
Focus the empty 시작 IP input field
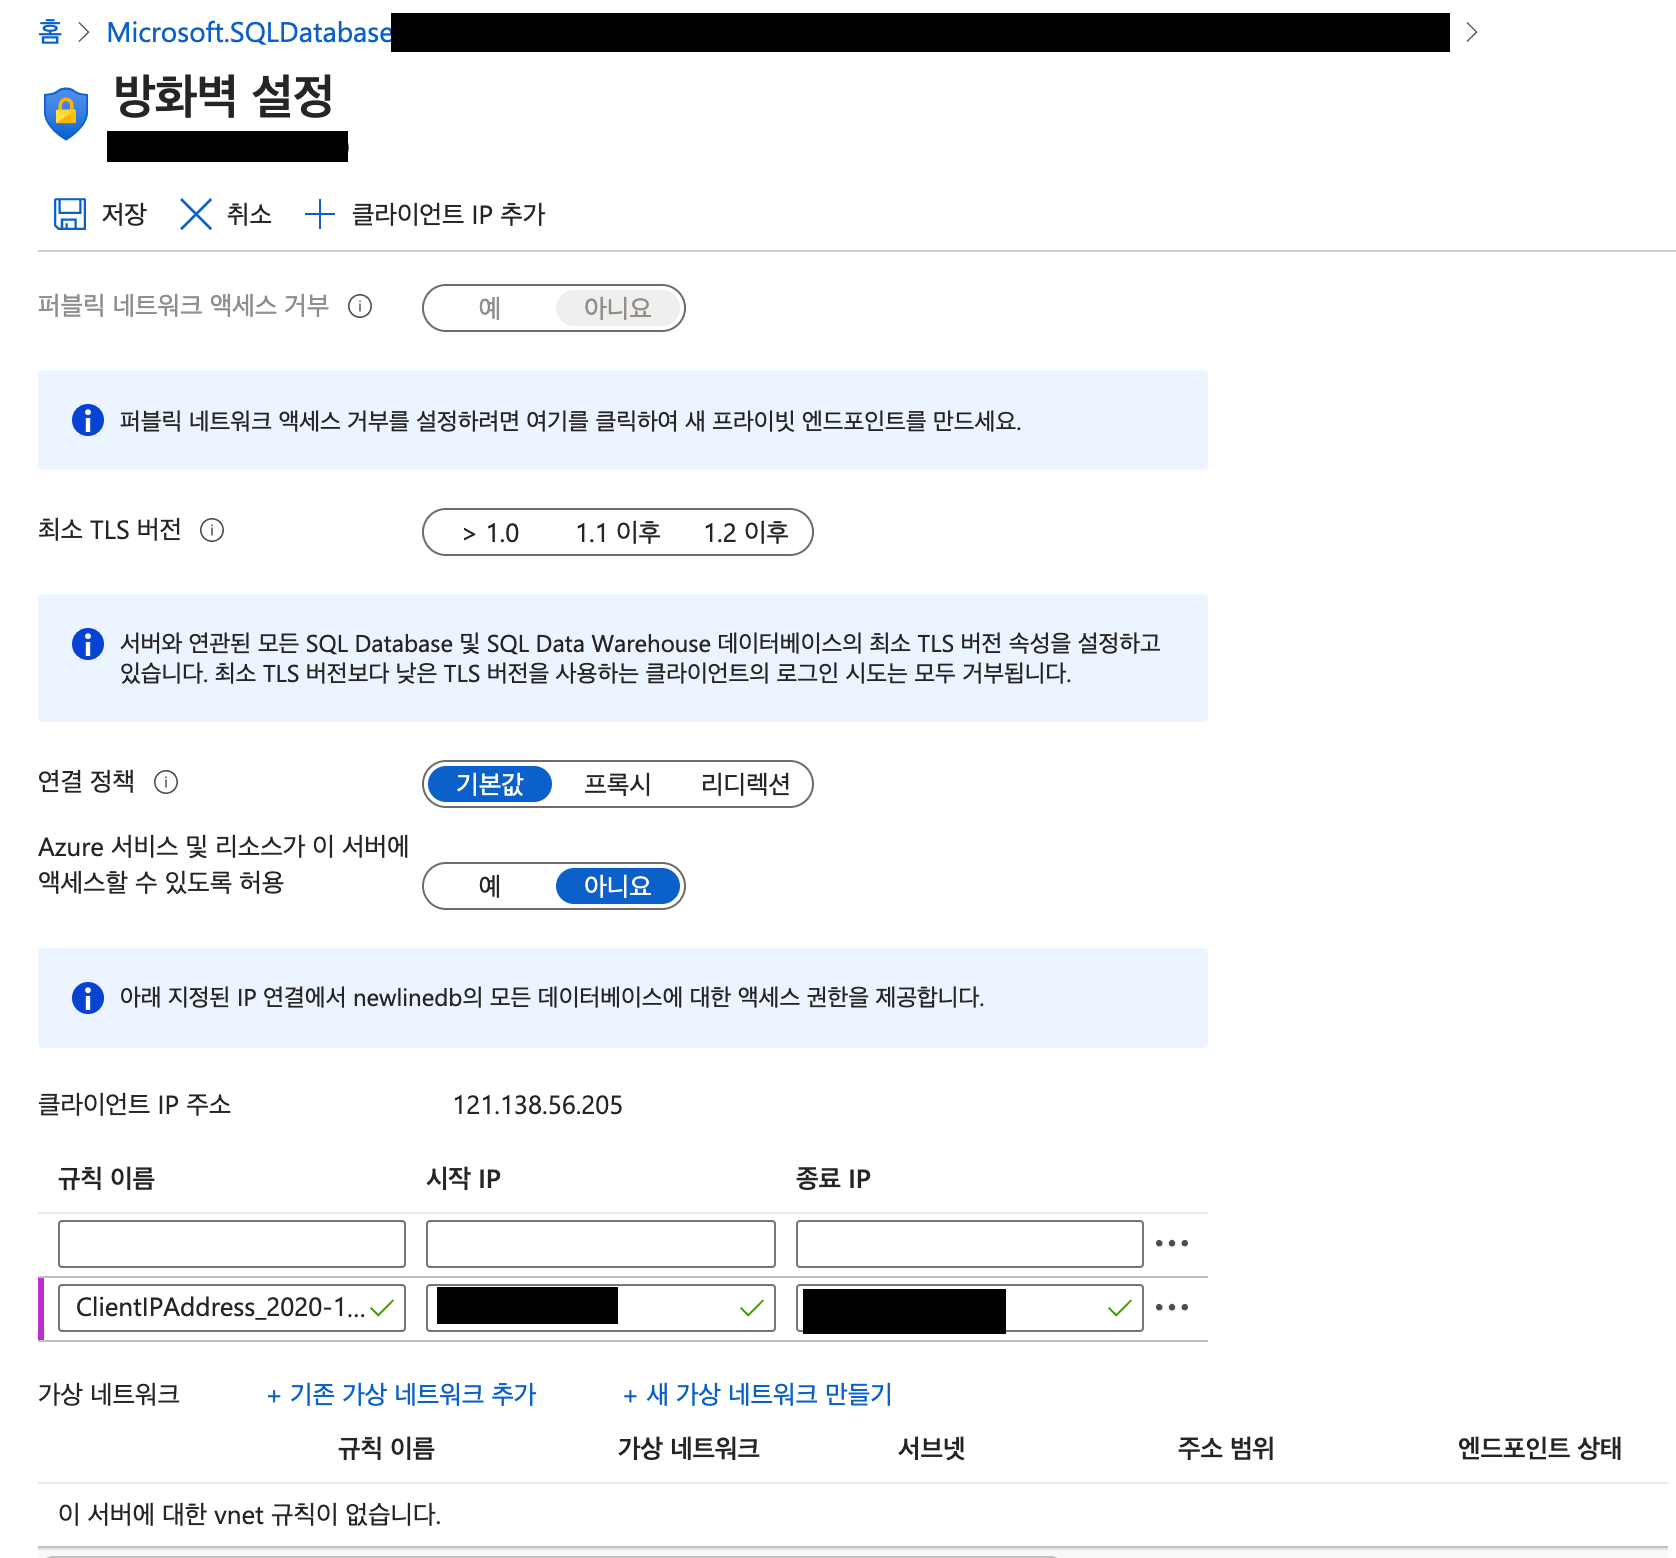pos(601,1244)
